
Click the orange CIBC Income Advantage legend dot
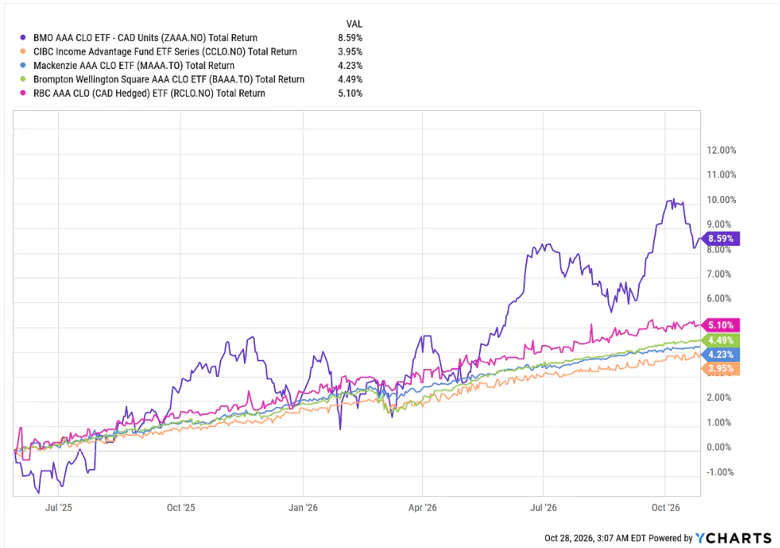point(23,52)
